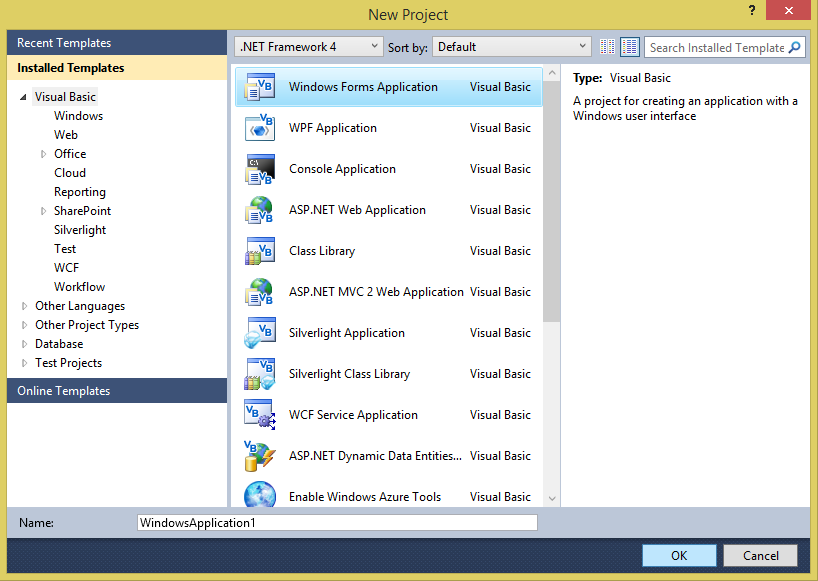
Task: Select Windows under Visual Basic
Action: click(78, 116)
